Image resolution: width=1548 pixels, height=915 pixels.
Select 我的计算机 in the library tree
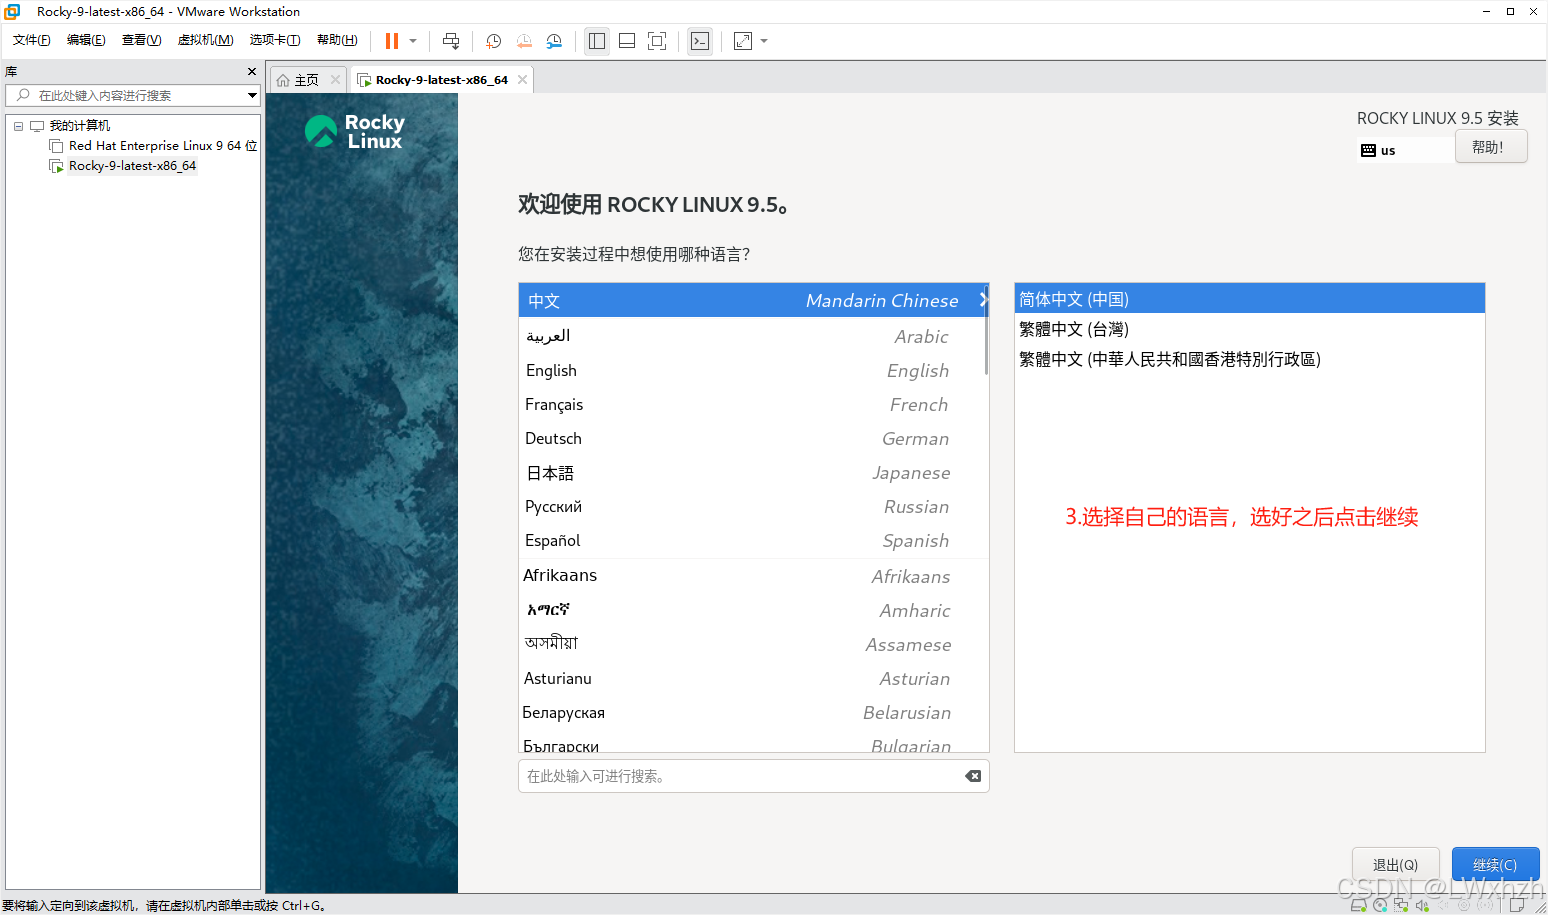[x=80, y=126]
